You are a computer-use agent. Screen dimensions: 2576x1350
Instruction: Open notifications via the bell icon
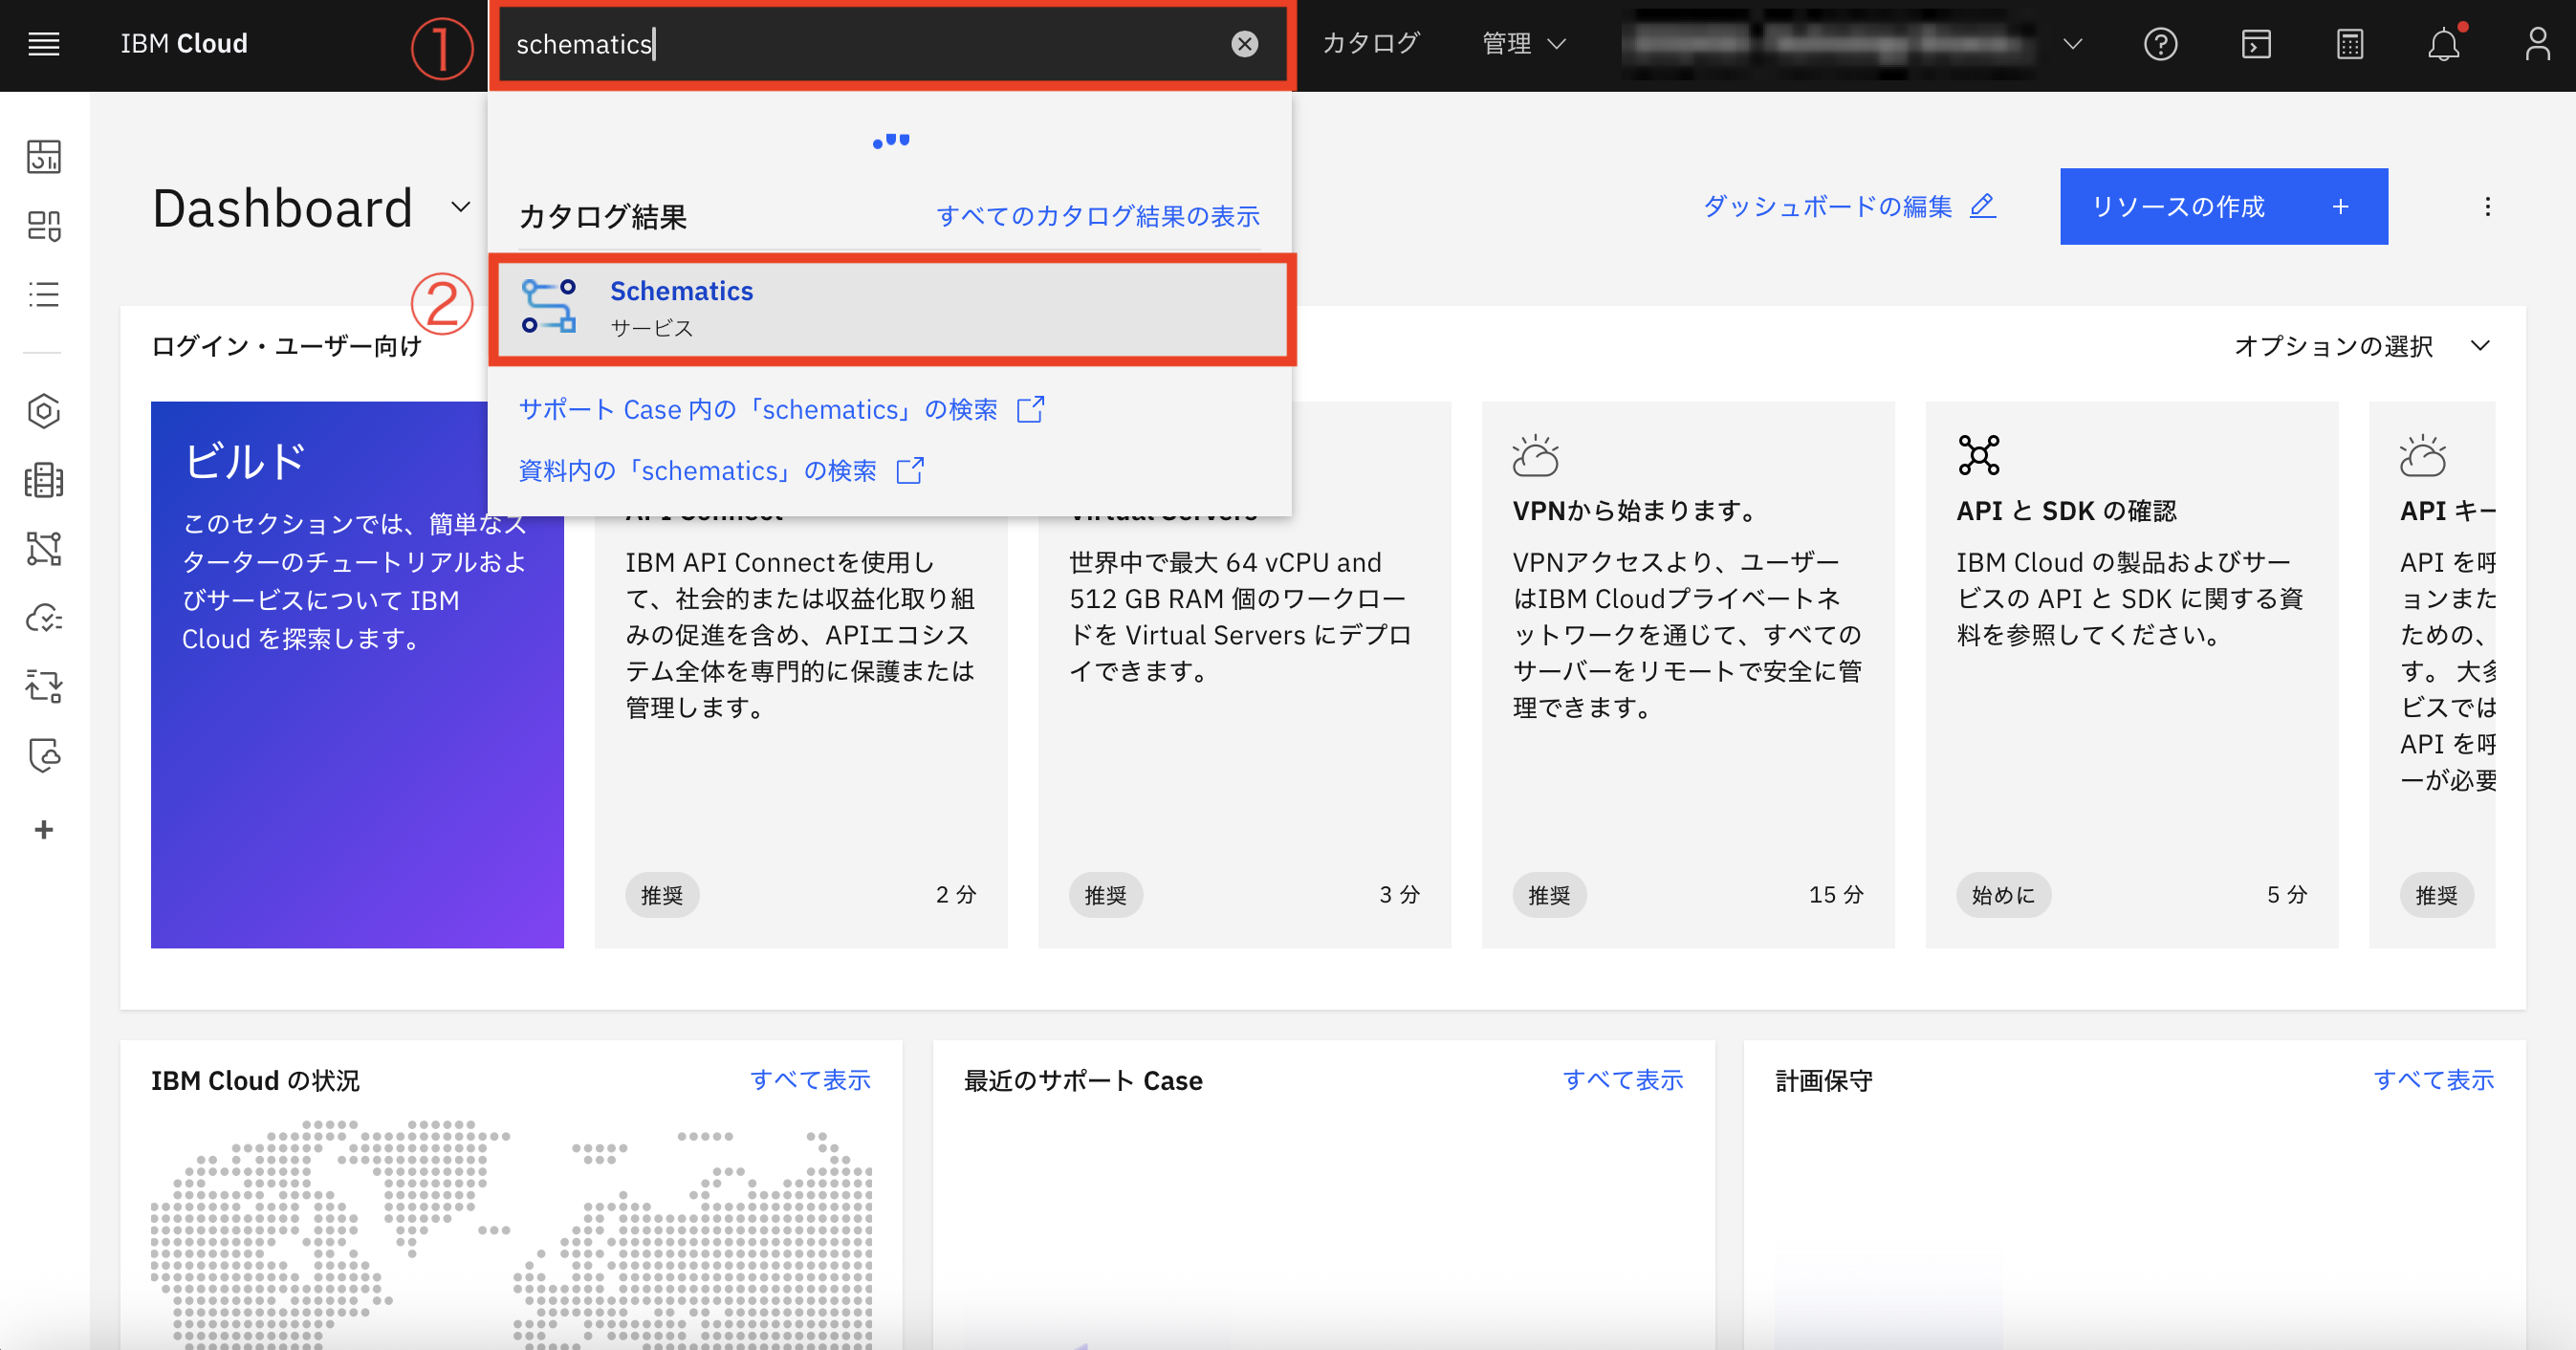tap(2444, 44)
